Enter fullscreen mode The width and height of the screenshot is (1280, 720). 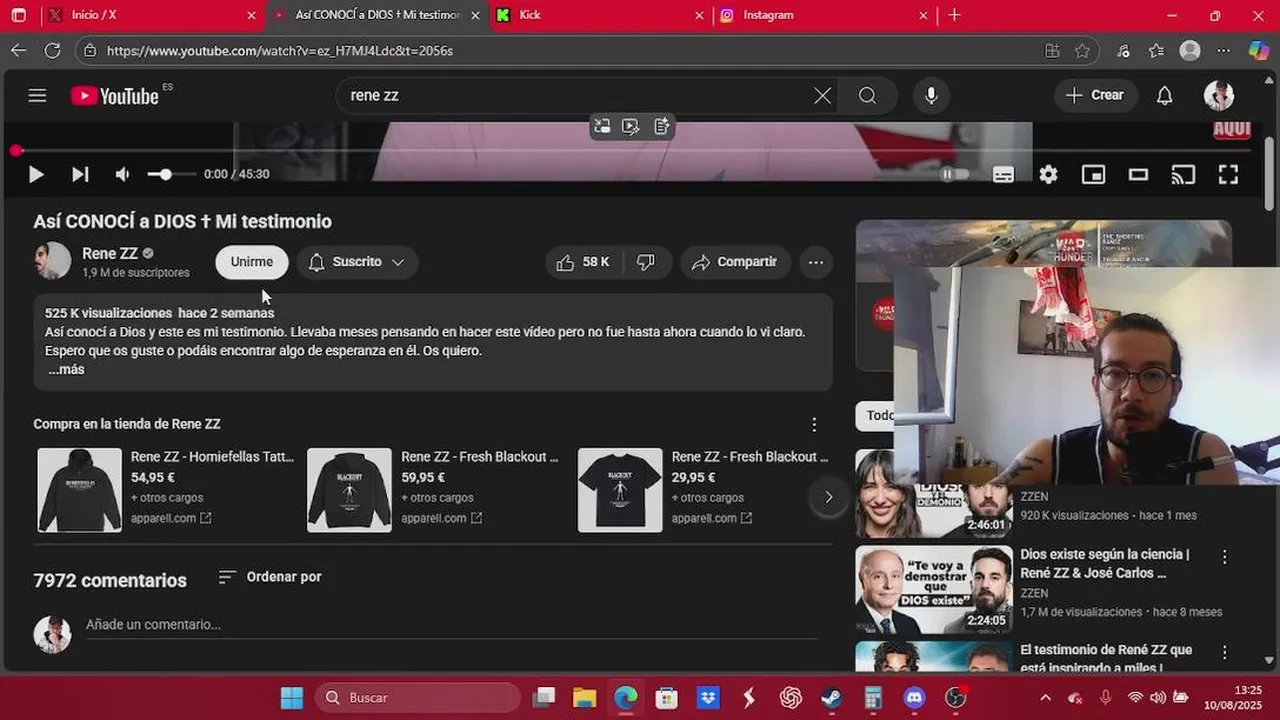pyautogui.click(x=1228, y=174)
